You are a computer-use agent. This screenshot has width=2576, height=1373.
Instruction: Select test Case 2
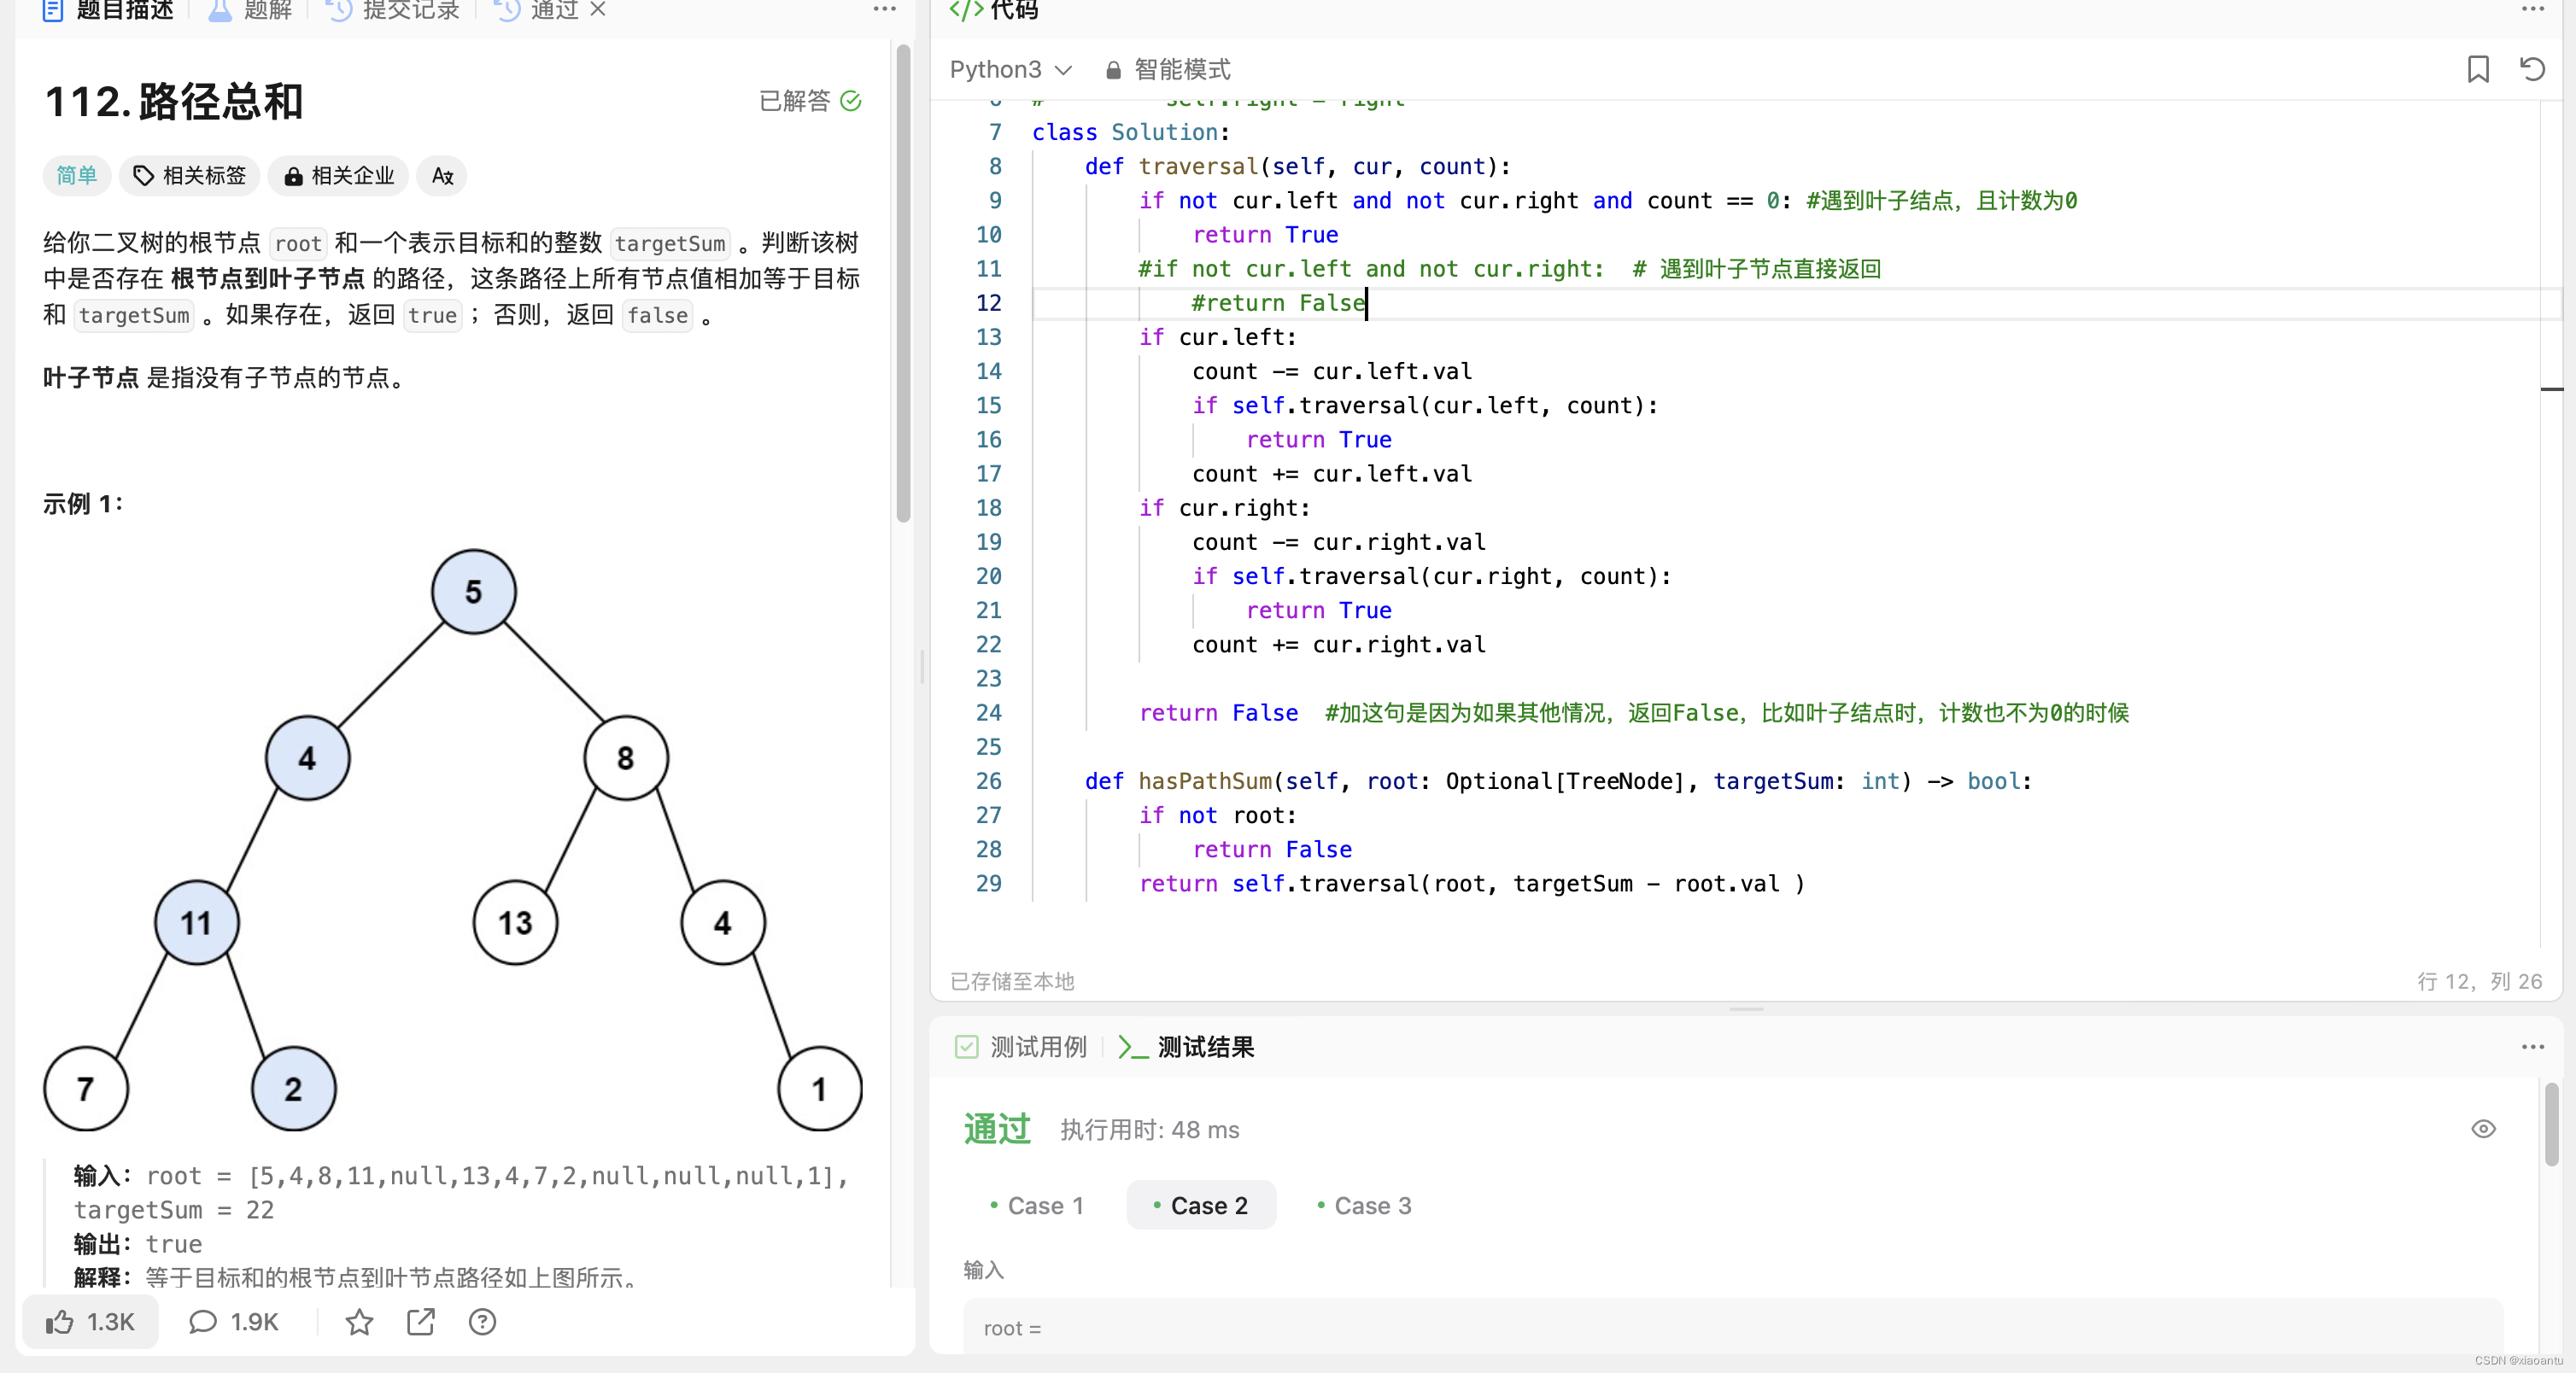point(1201,1205)
